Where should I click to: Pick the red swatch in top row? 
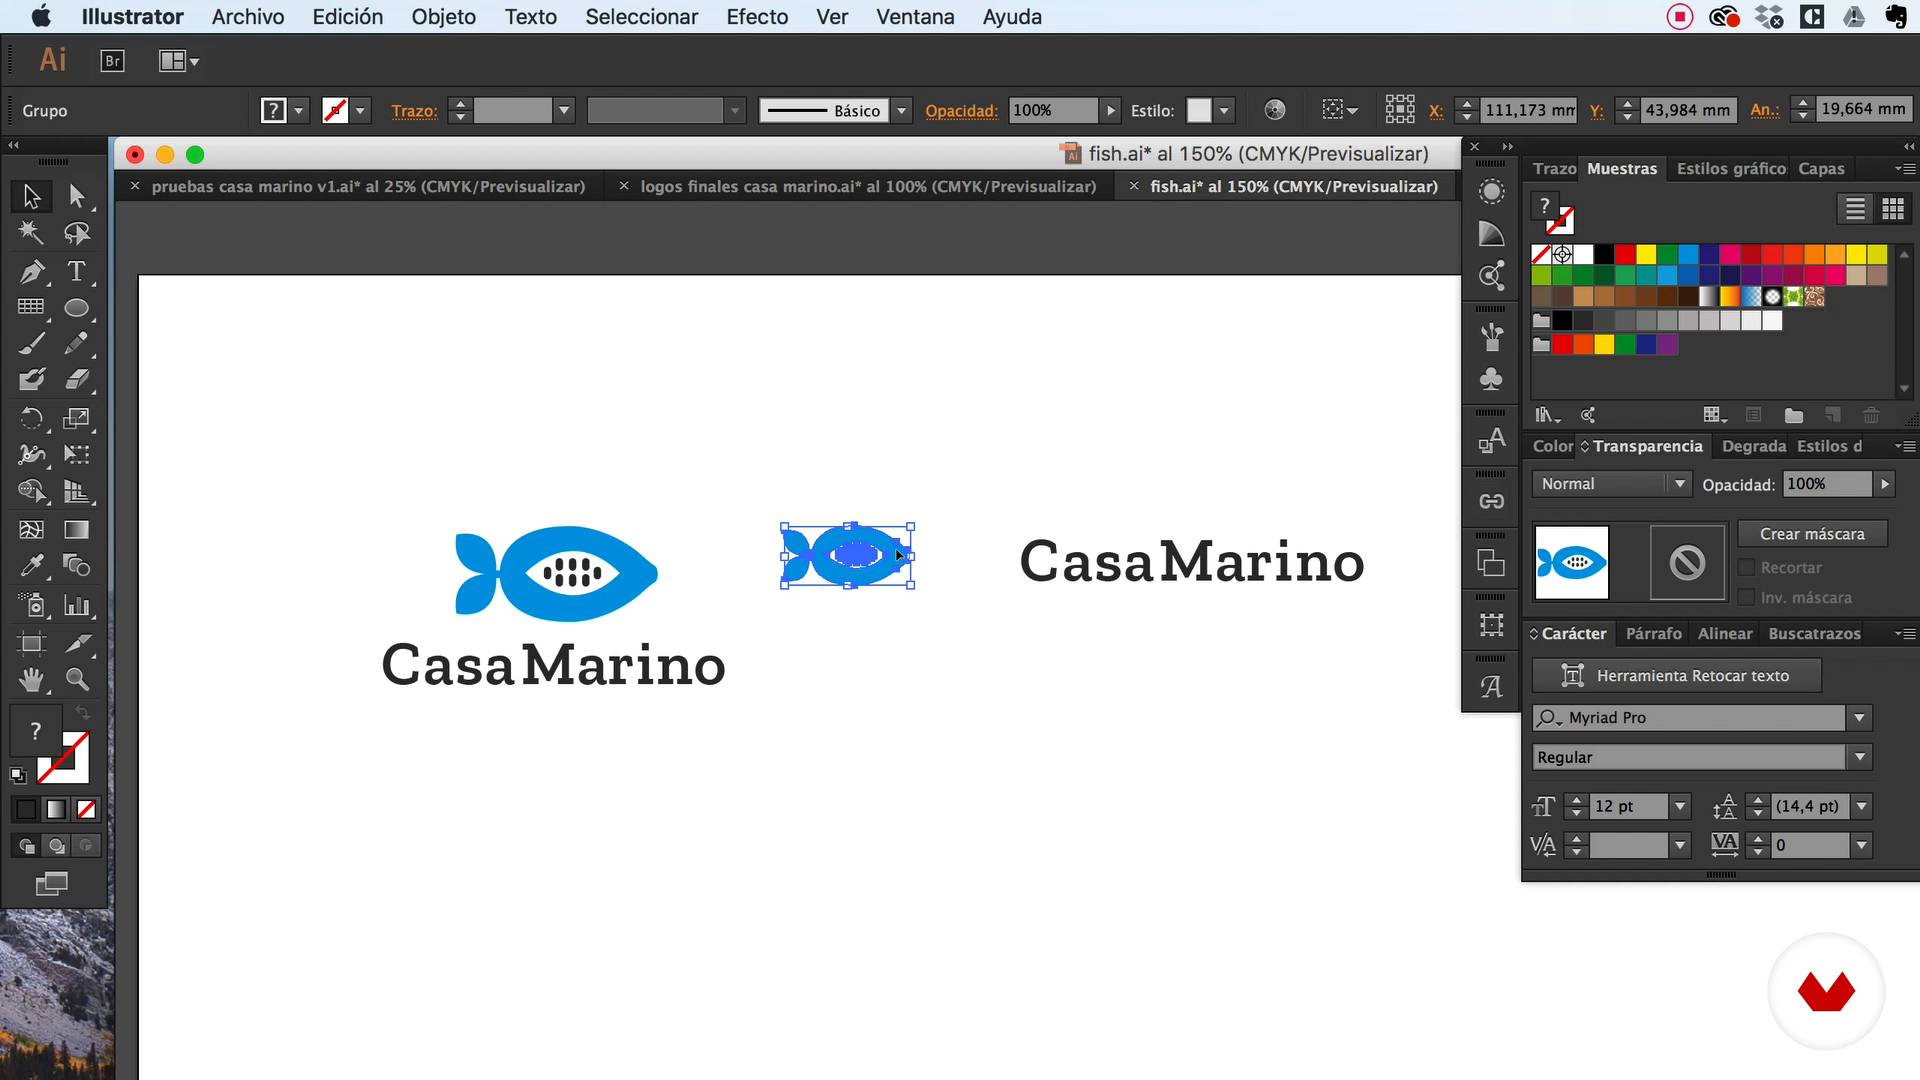1625,254
